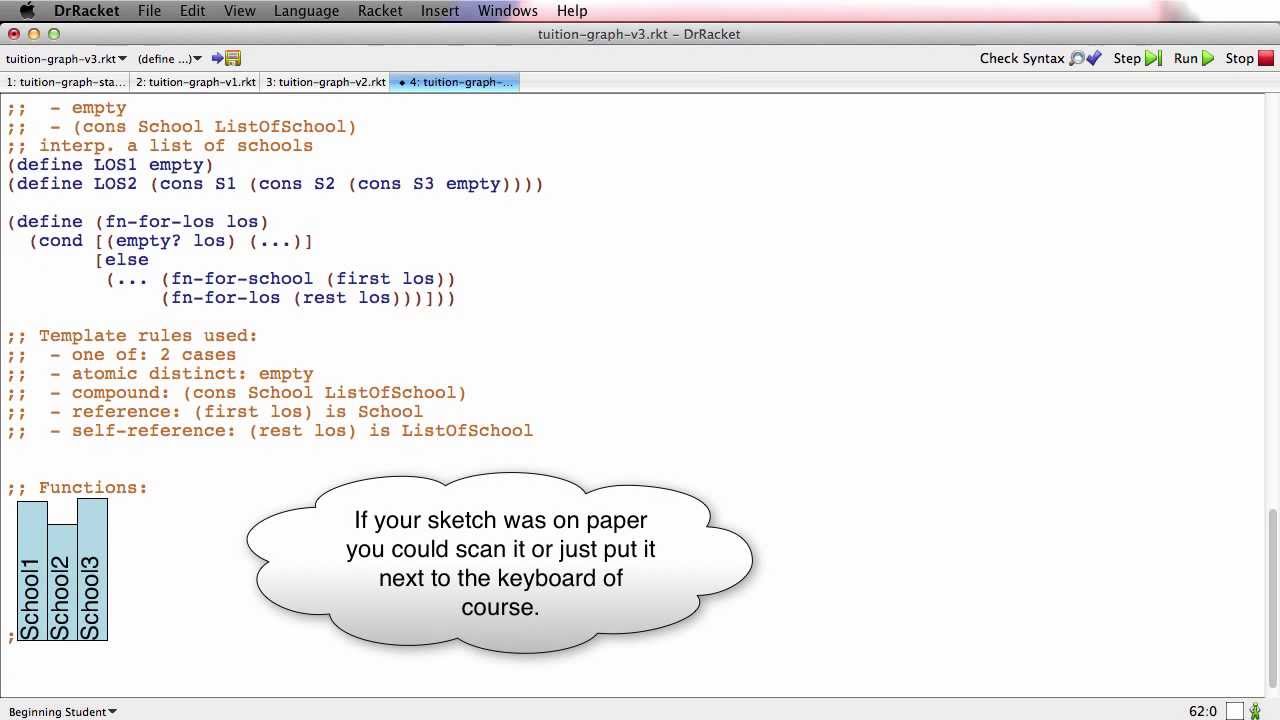
Task: Click the Check Syntax button
Action: [x=1040, y=59]
